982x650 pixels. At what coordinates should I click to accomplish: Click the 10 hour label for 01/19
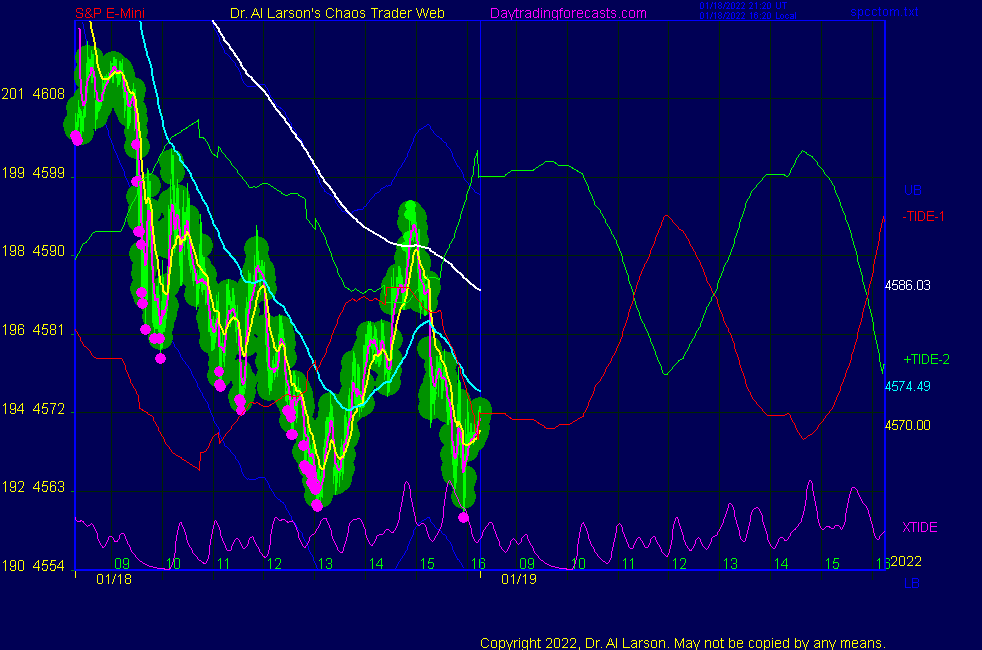[x=578, y=564]
